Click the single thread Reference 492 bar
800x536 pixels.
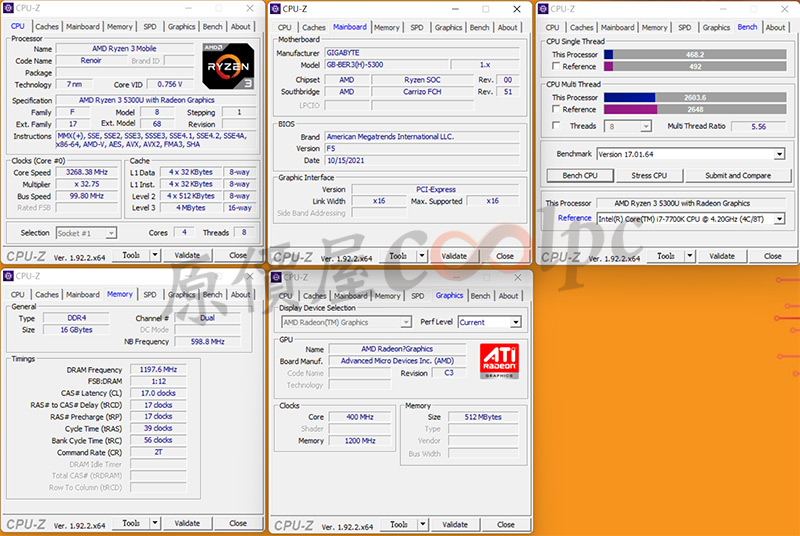point(695,66)
